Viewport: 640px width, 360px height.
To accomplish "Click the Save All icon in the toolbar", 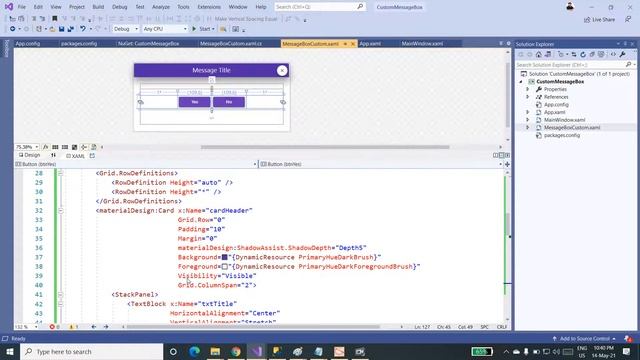I will [71, 29].
